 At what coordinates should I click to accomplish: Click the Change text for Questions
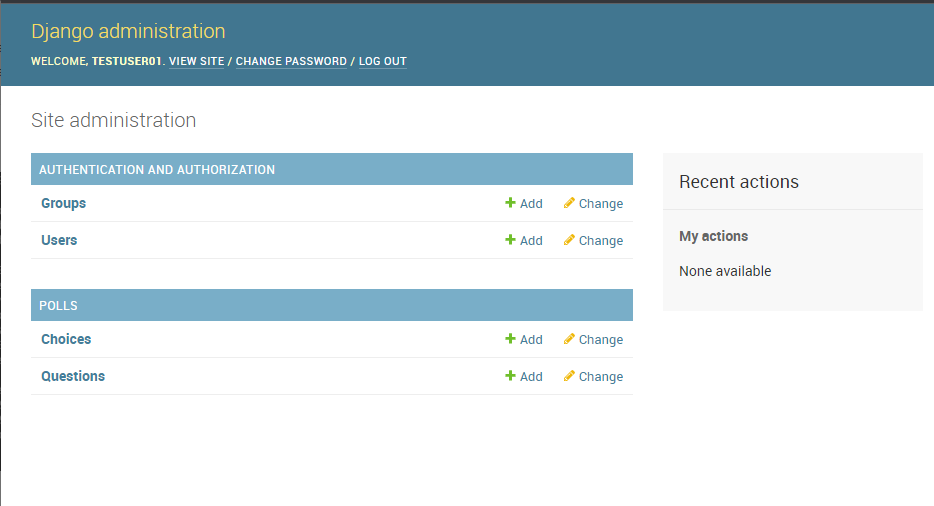pos(601,377)
